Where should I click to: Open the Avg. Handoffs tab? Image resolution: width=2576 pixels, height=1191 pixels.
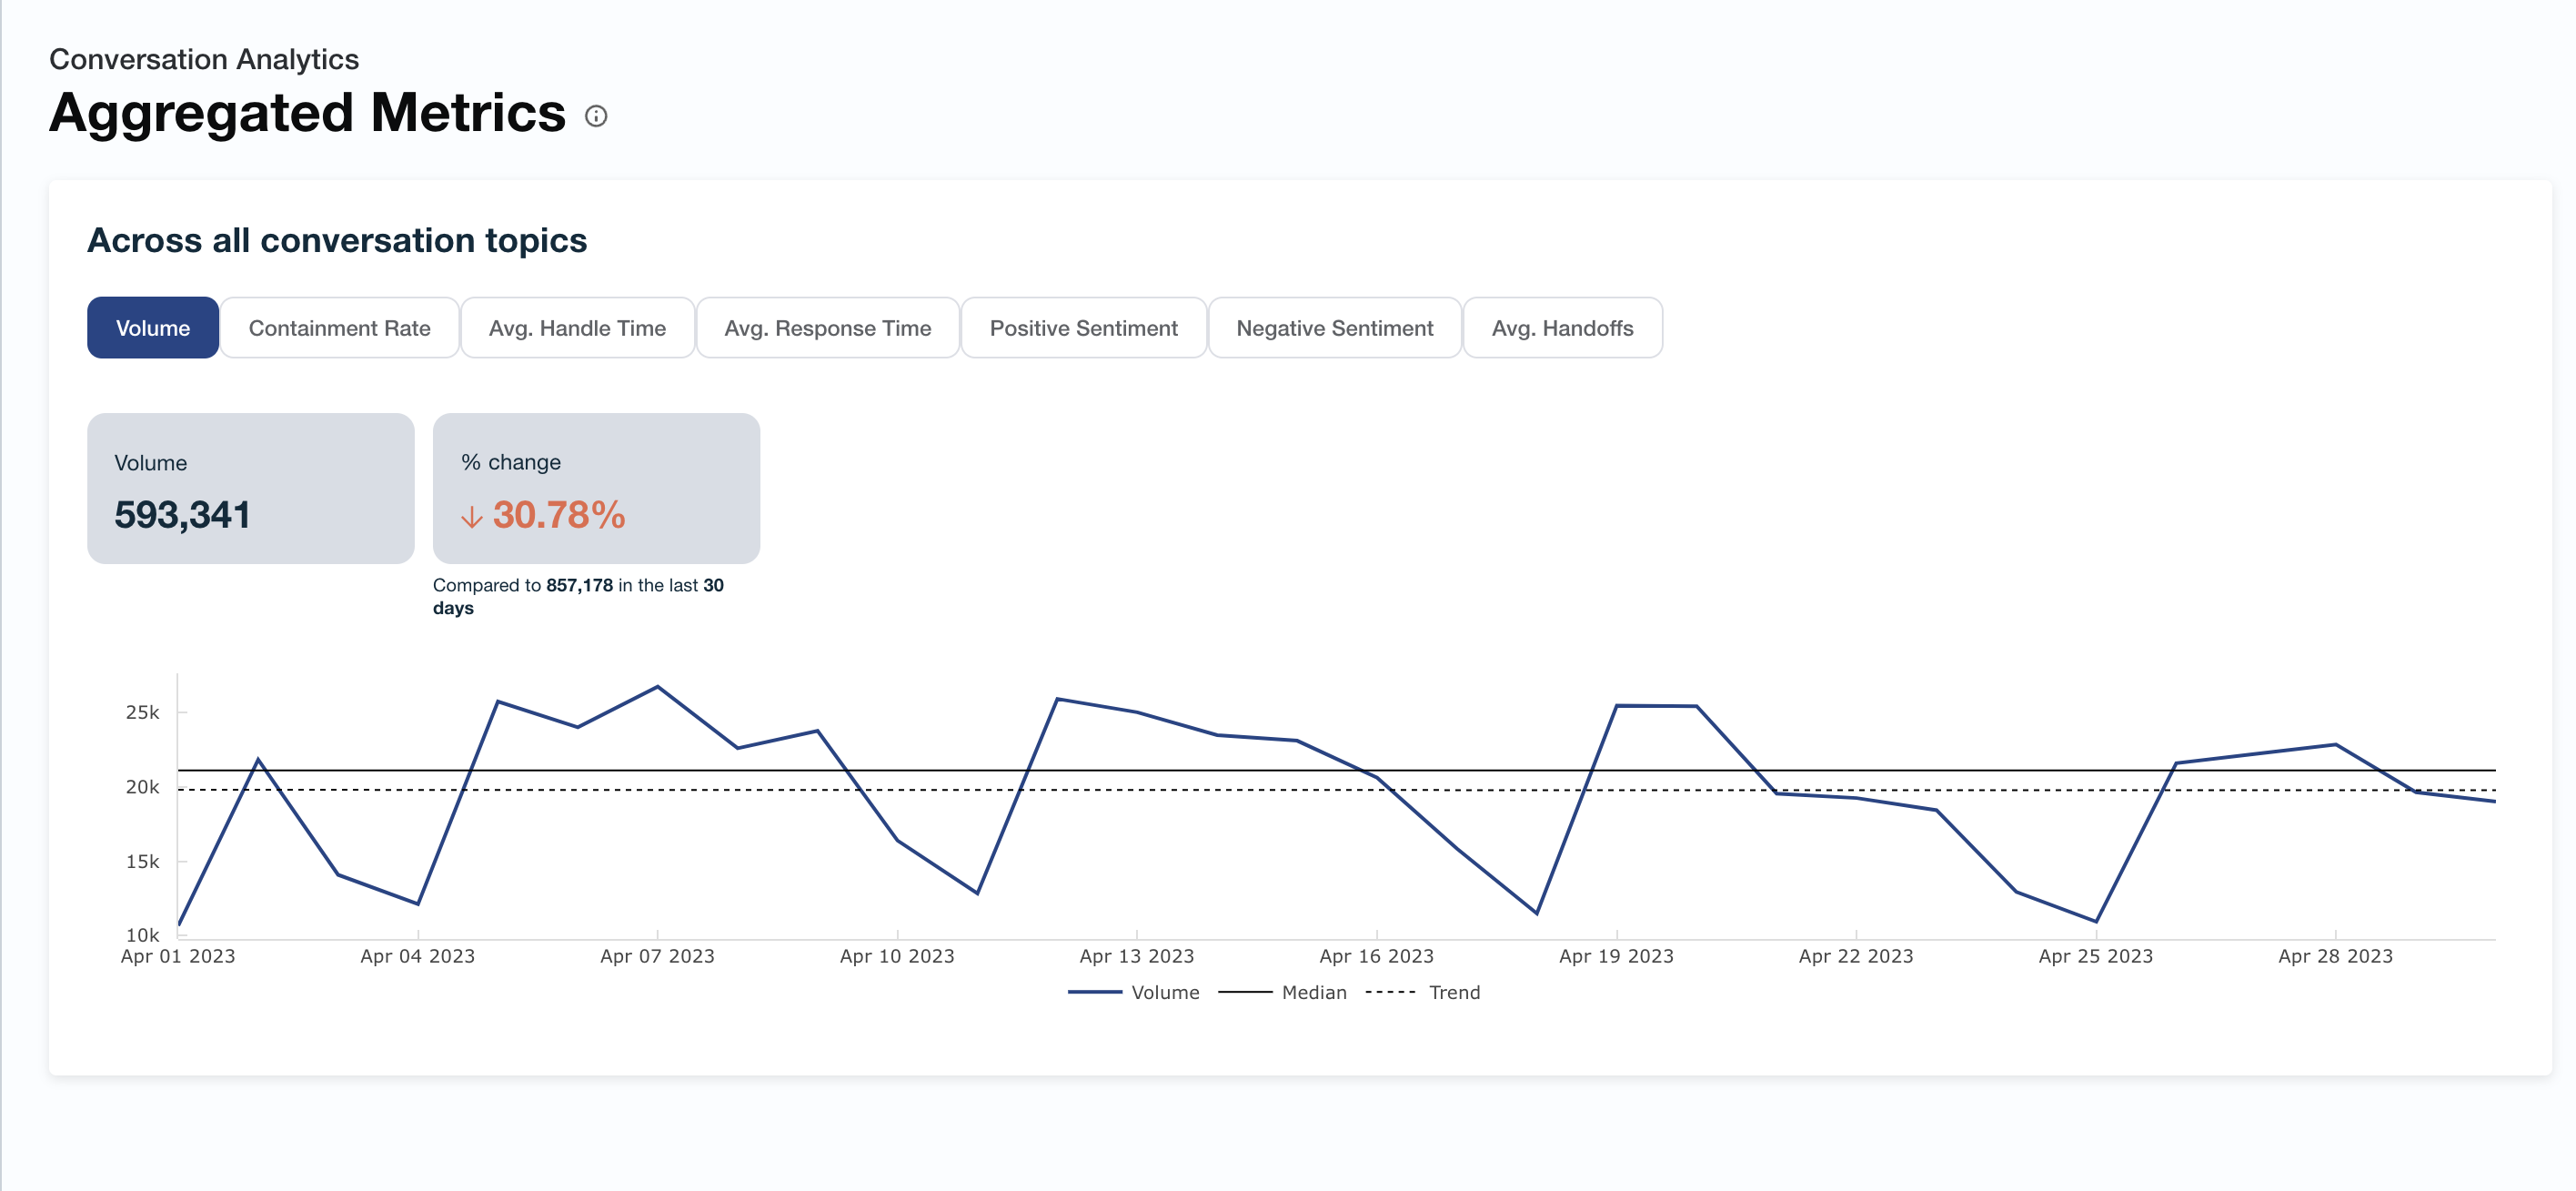coord(1562,328)
